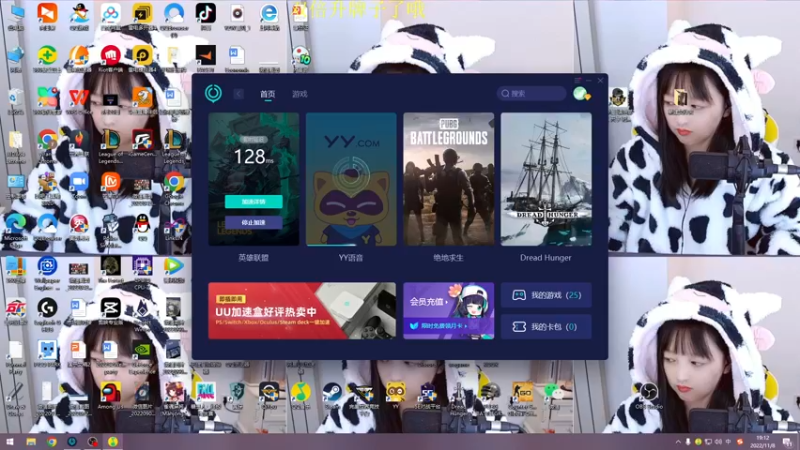The height and width of the screenshot is (450, 800).
Task: Open 我的游戏 (25)
Action: pos(546,295)
